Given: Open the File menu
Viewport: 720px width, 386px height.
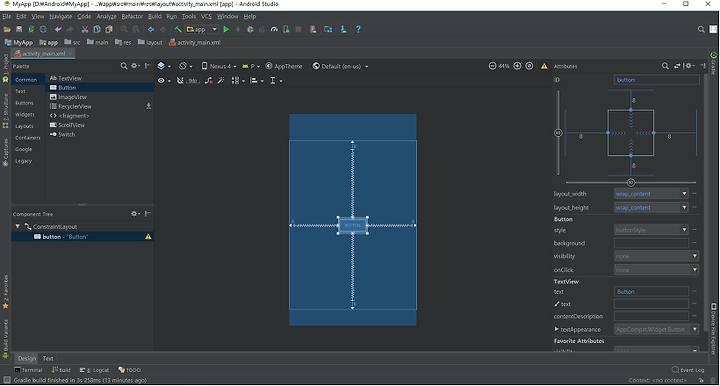Looking at the screenshot, I should (6, 17).
